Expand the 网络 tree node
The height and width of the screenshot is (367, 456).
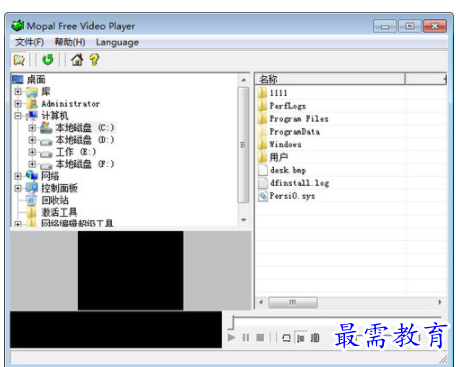[x=18, y=176]
